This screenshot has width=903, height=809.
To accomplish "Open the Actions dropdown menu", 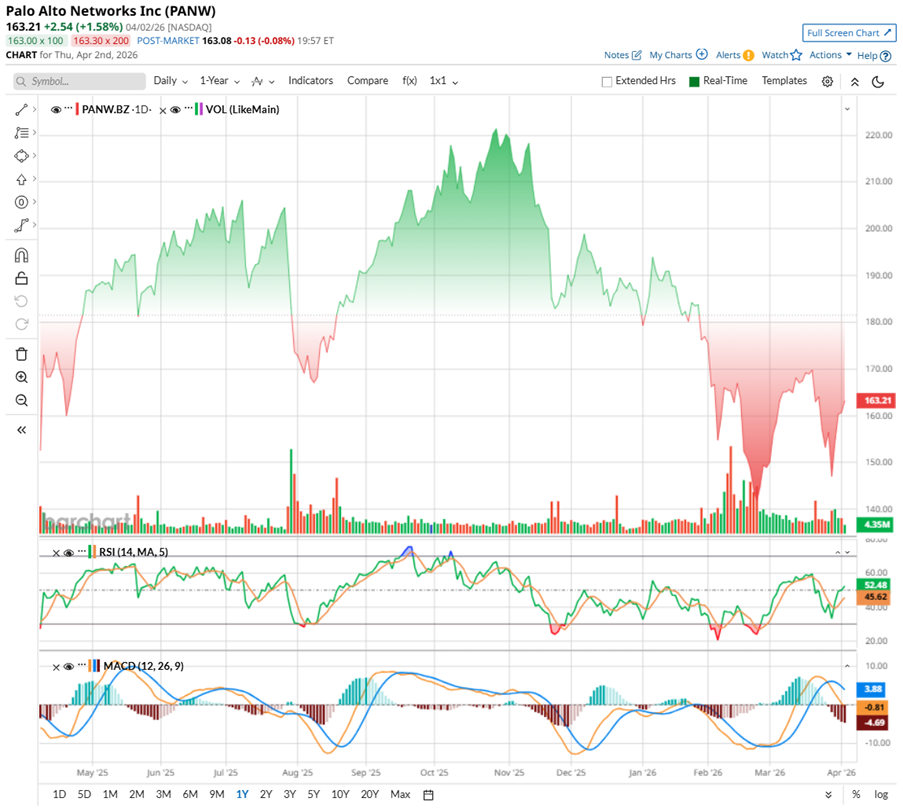I will click(x=830, y=55).
